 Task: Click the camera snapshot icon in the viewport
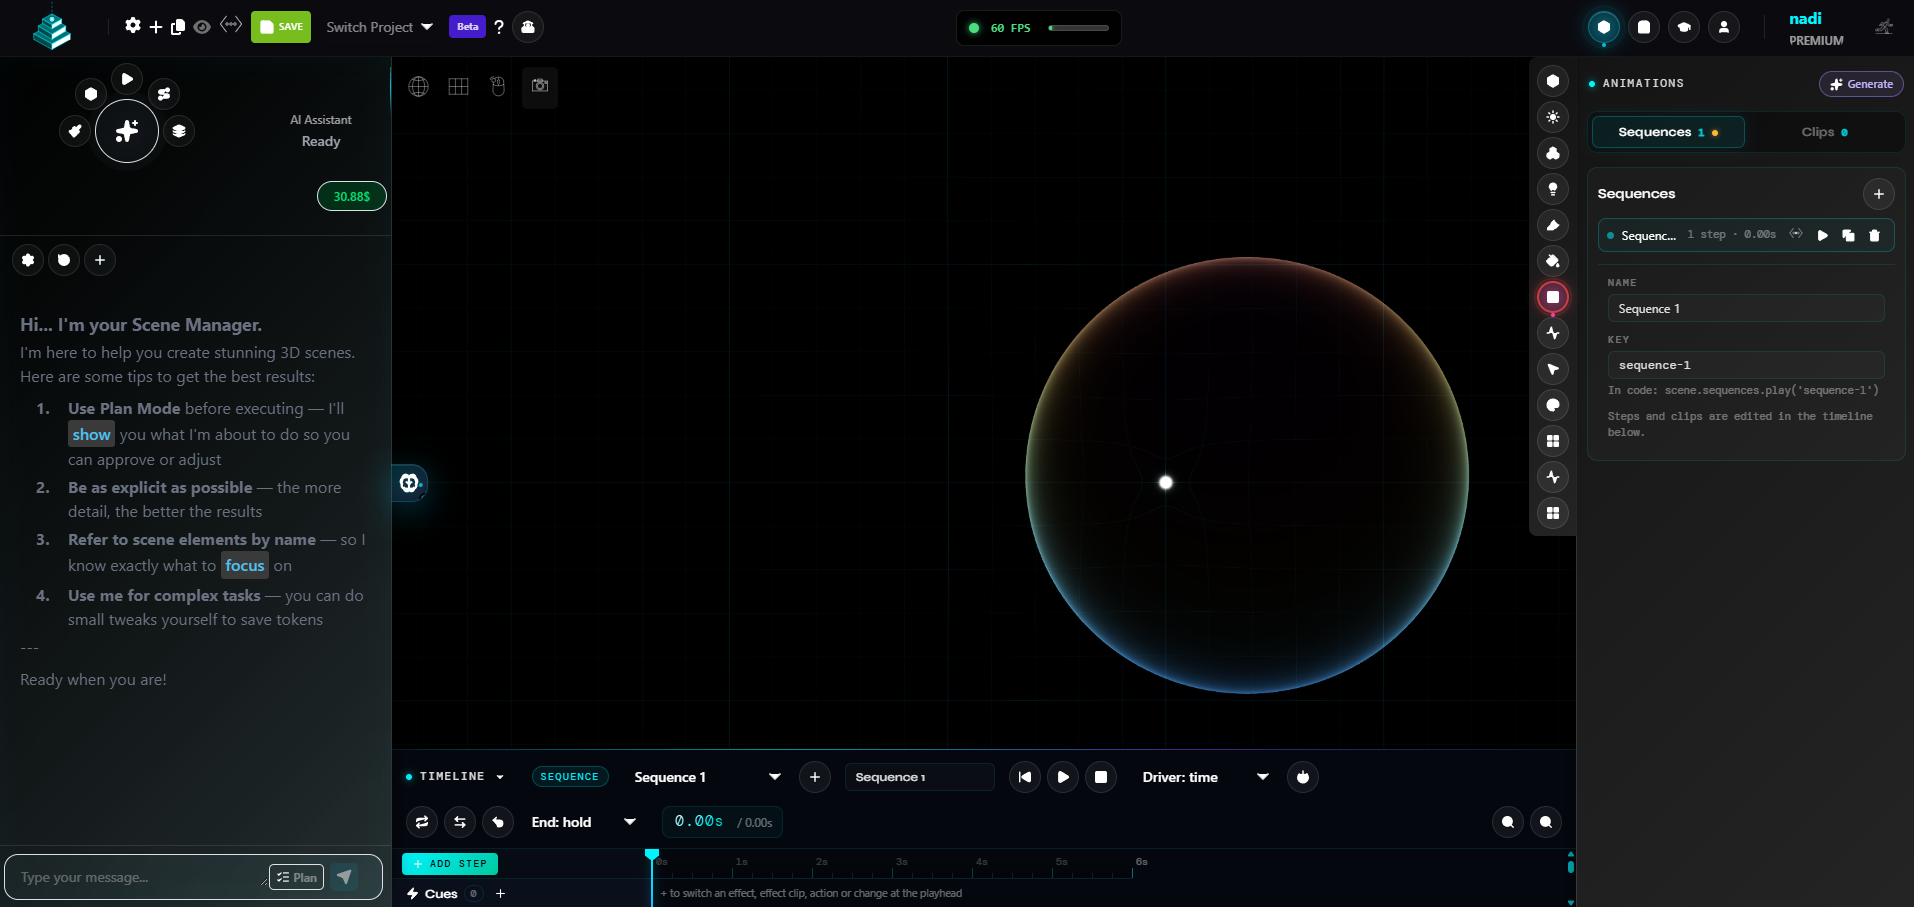[540, 87]
